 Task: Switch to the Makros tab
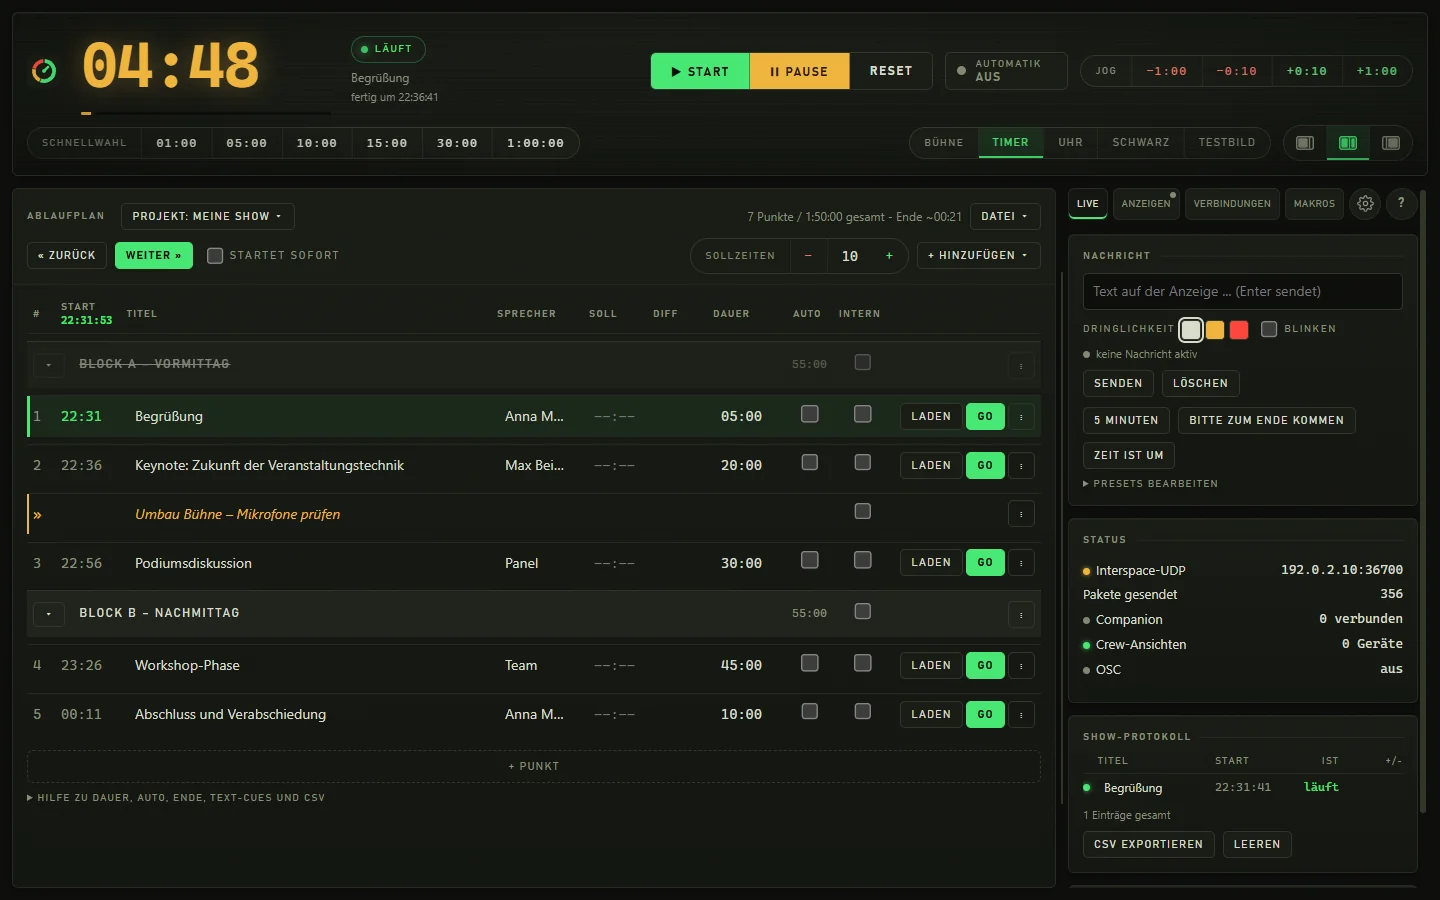1314,204
